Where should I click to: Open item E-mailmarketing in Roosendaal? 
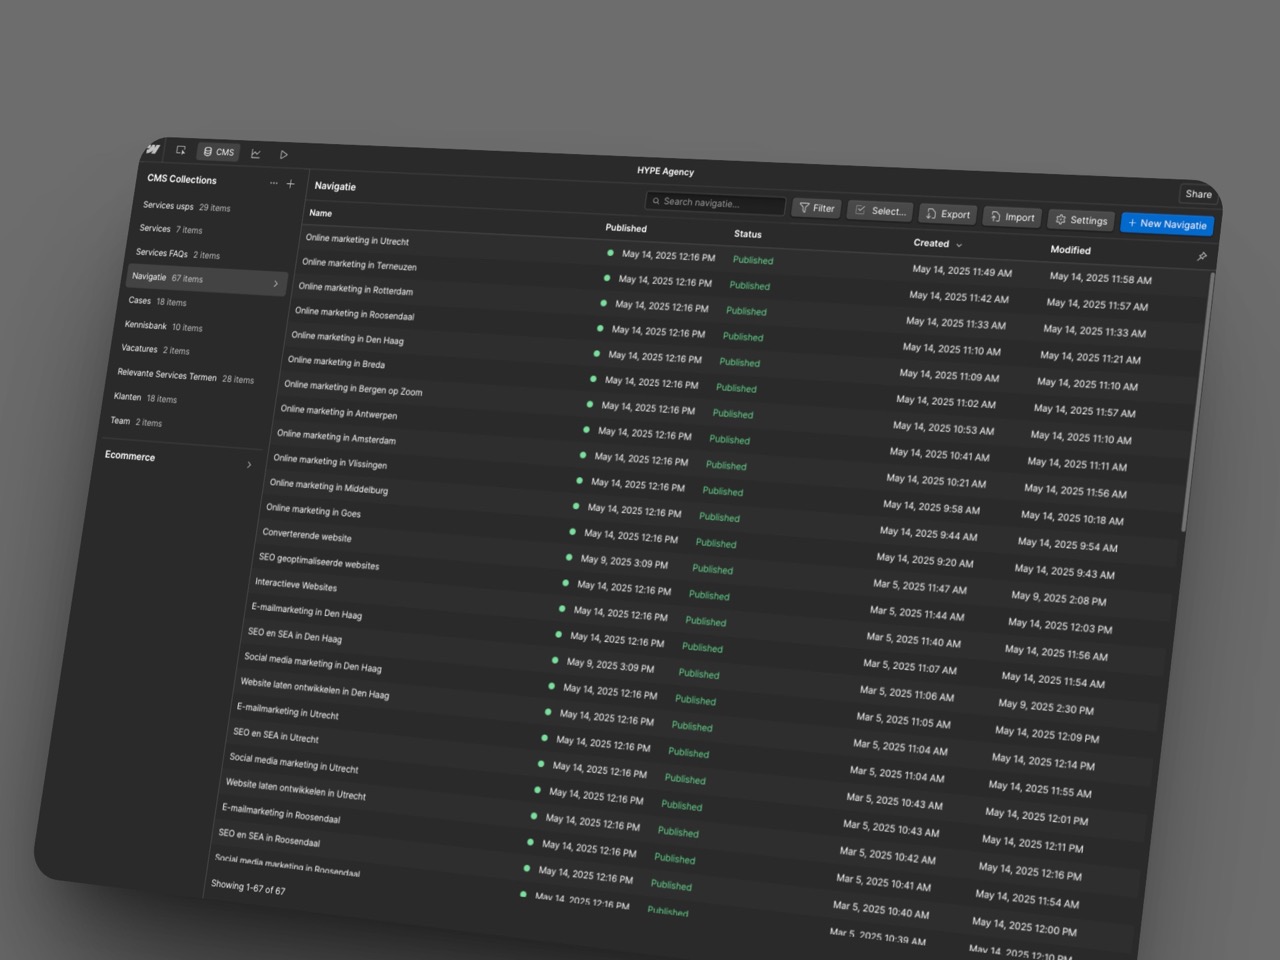(x=280, y=813)
